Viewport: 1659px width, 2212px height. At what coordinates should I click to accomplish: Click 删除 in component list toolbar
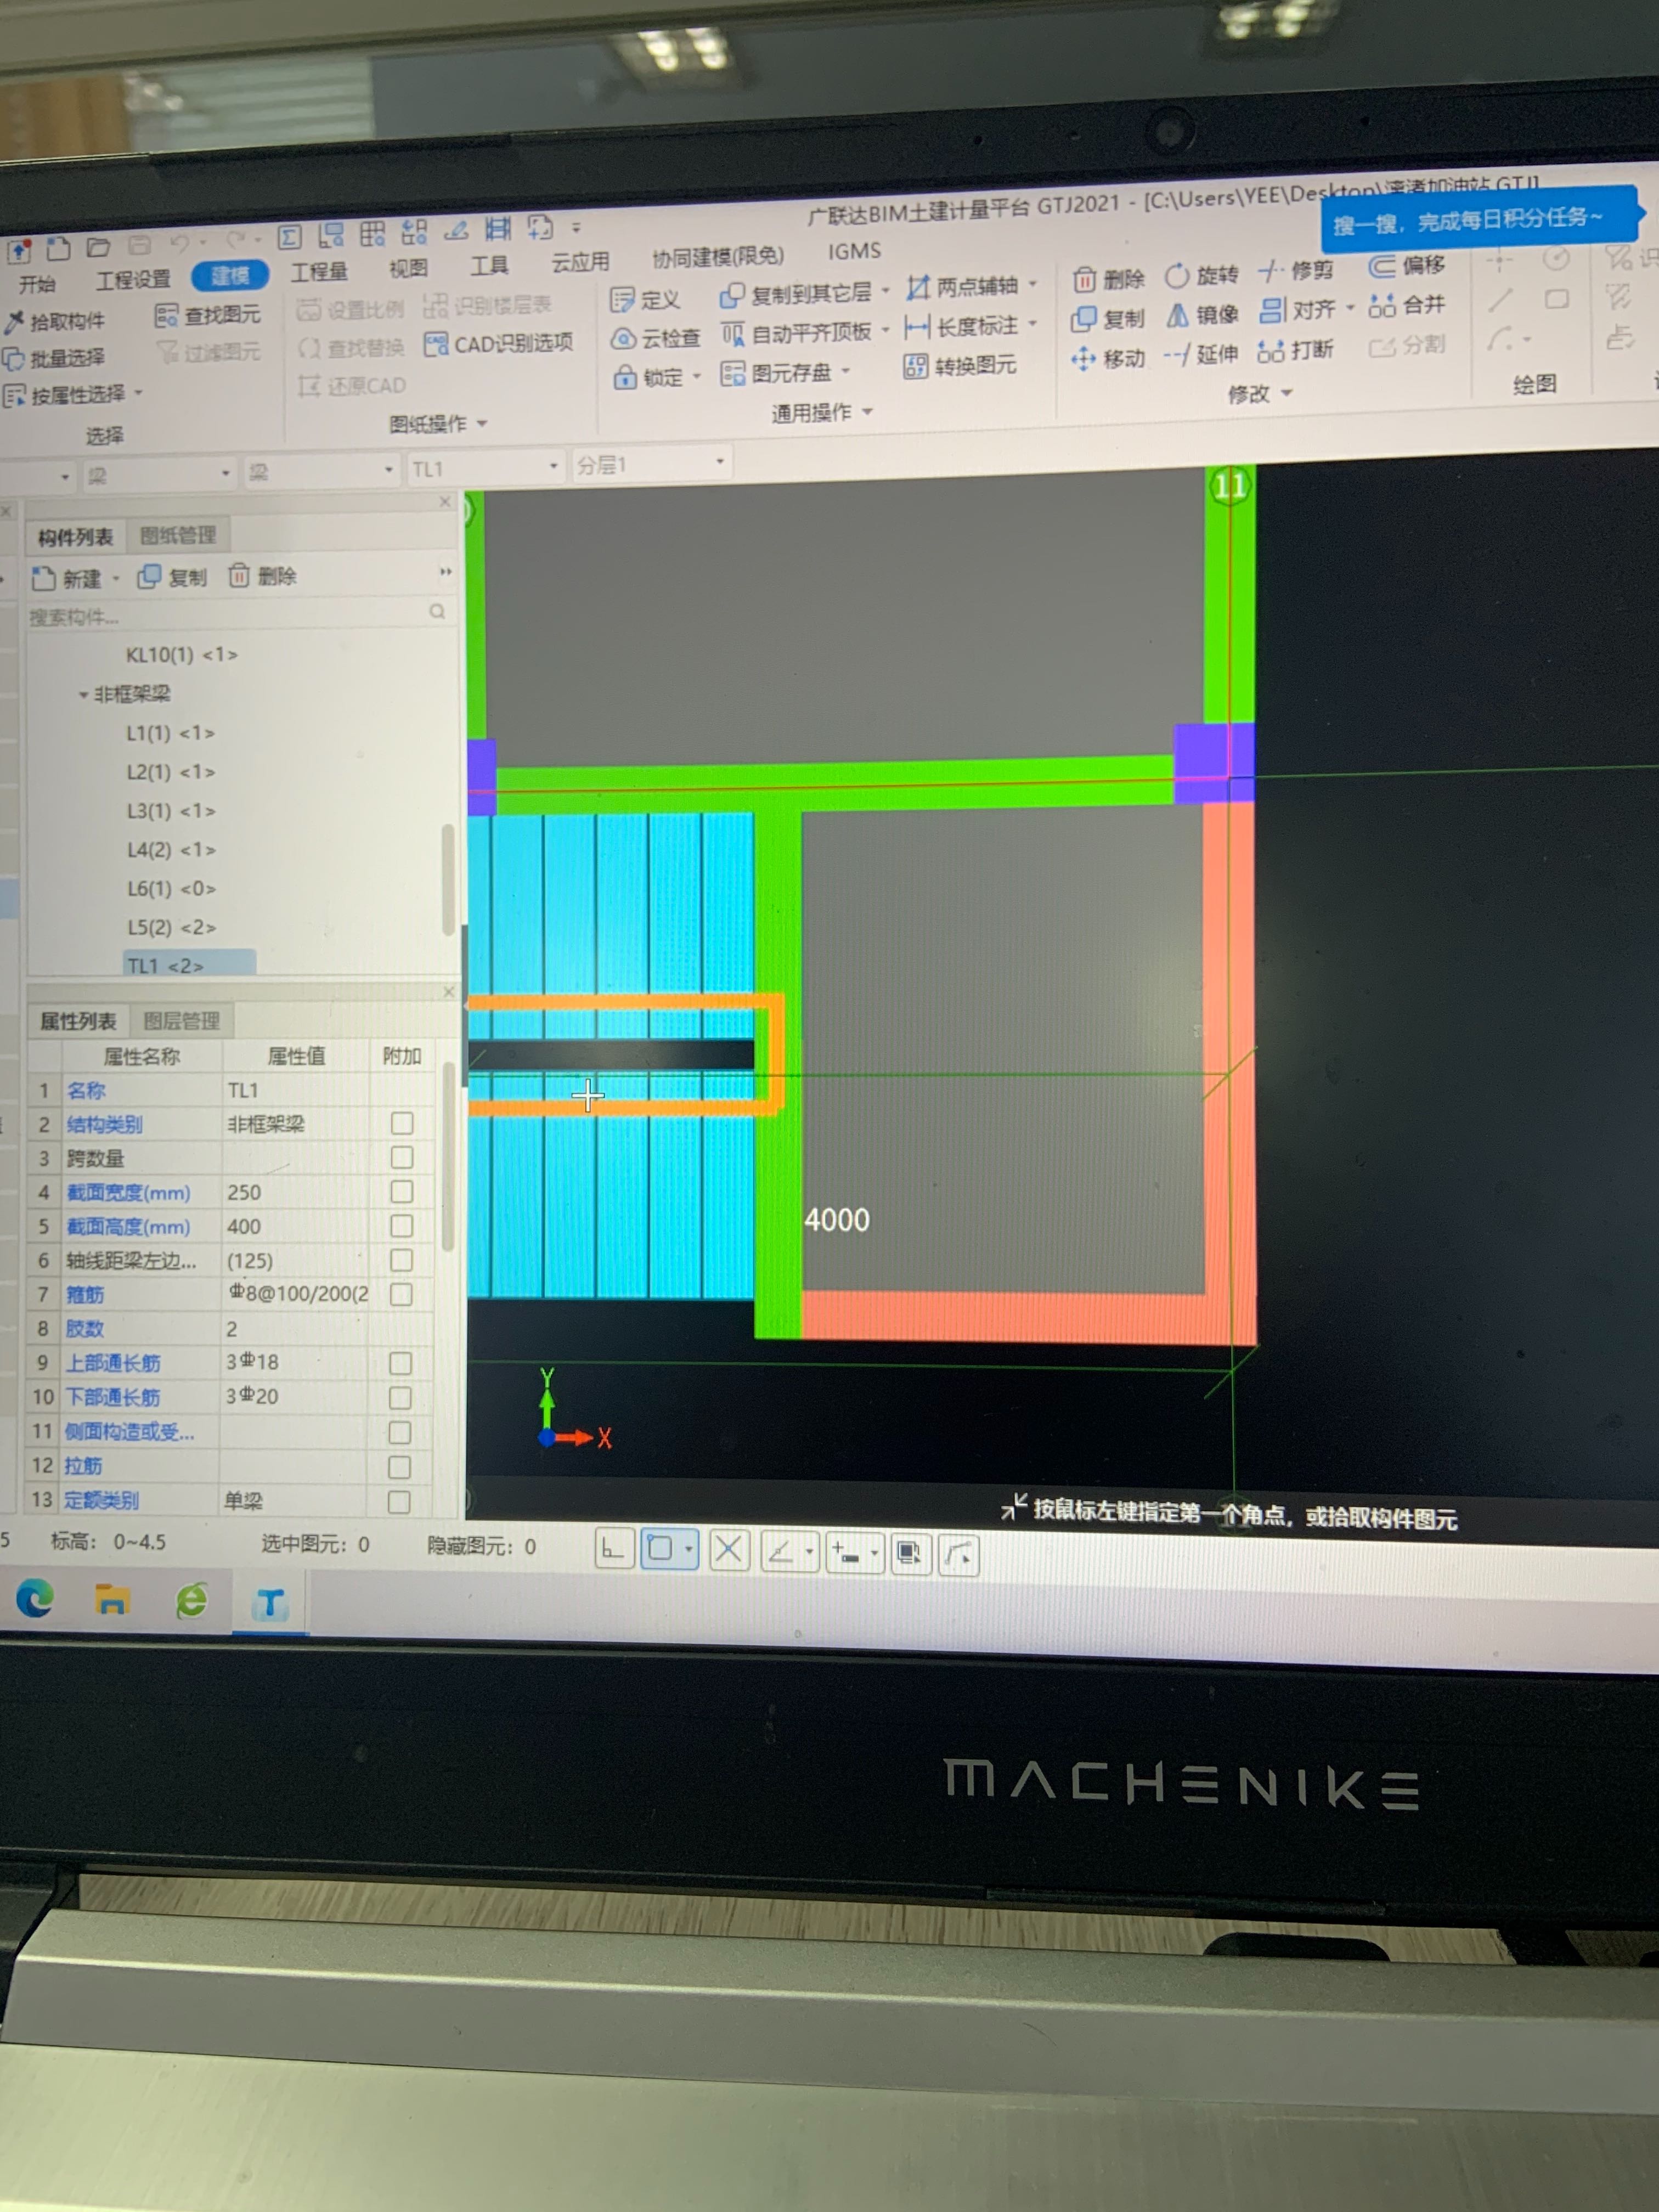coord(262,576)
